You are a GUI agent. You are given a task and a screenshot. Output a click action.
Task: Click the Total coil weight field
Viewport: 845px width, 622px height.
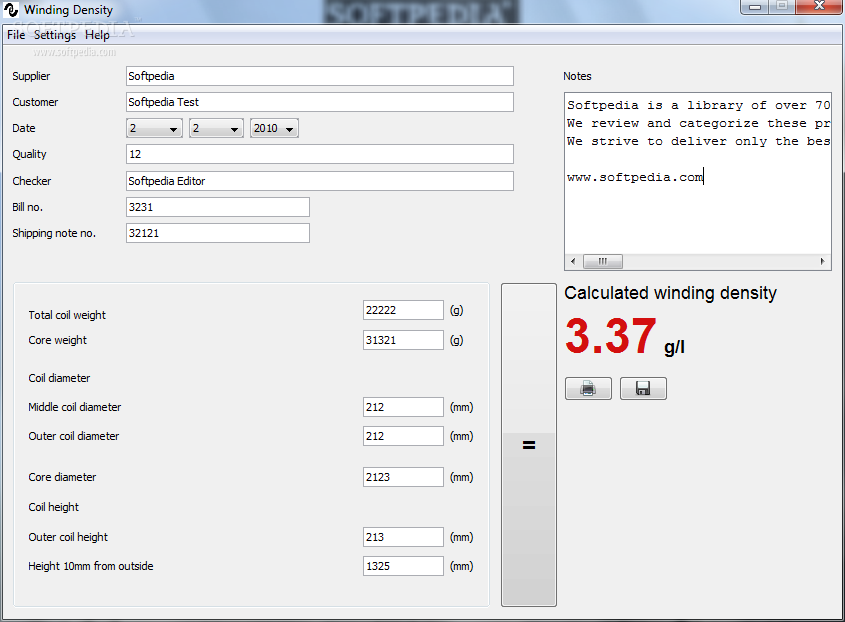coord(403,310)
